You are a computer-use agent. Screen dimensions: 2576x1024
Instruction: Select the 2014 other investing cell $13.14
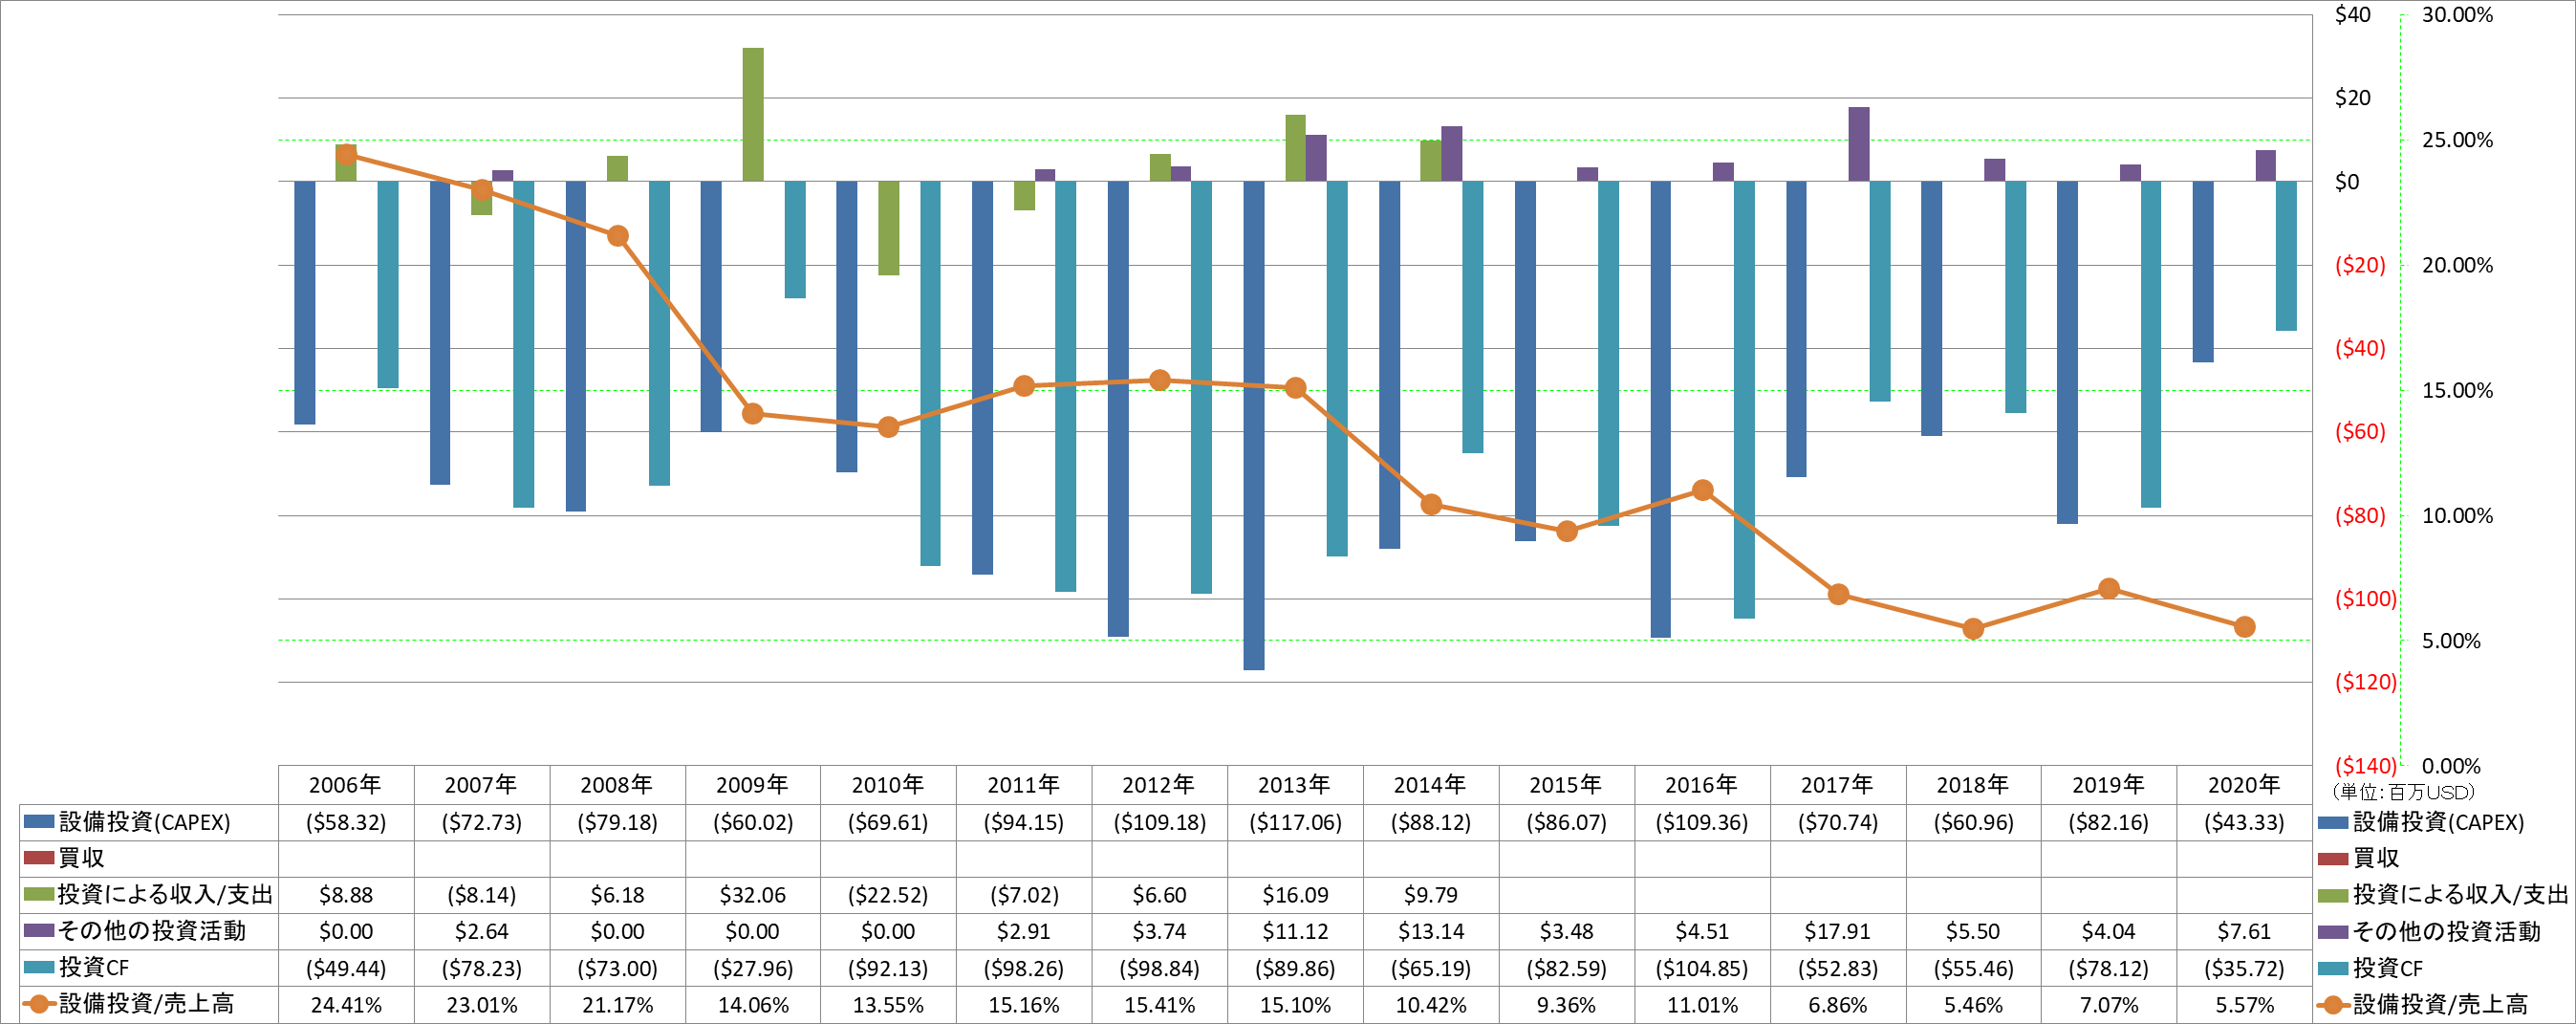click(x=1431, y=931)
